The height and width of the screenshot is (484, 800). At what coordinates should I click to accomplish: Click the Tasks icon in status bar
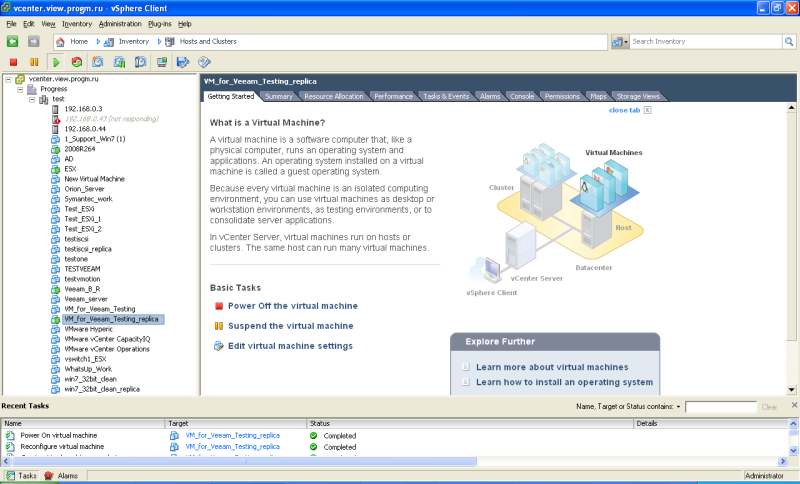pyautogui.click(x=10, y=475)
